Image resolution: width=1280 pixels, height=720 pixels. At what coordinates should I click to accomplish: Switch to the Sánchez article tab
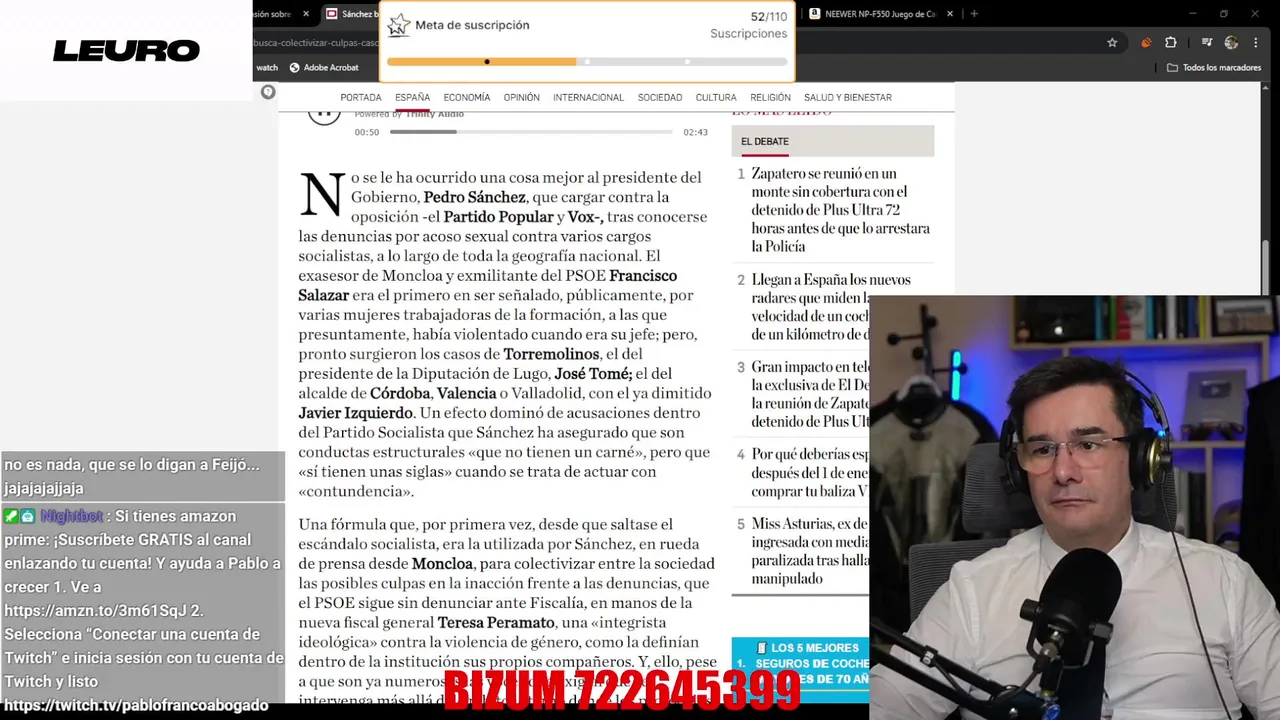[x=353, y=14]
